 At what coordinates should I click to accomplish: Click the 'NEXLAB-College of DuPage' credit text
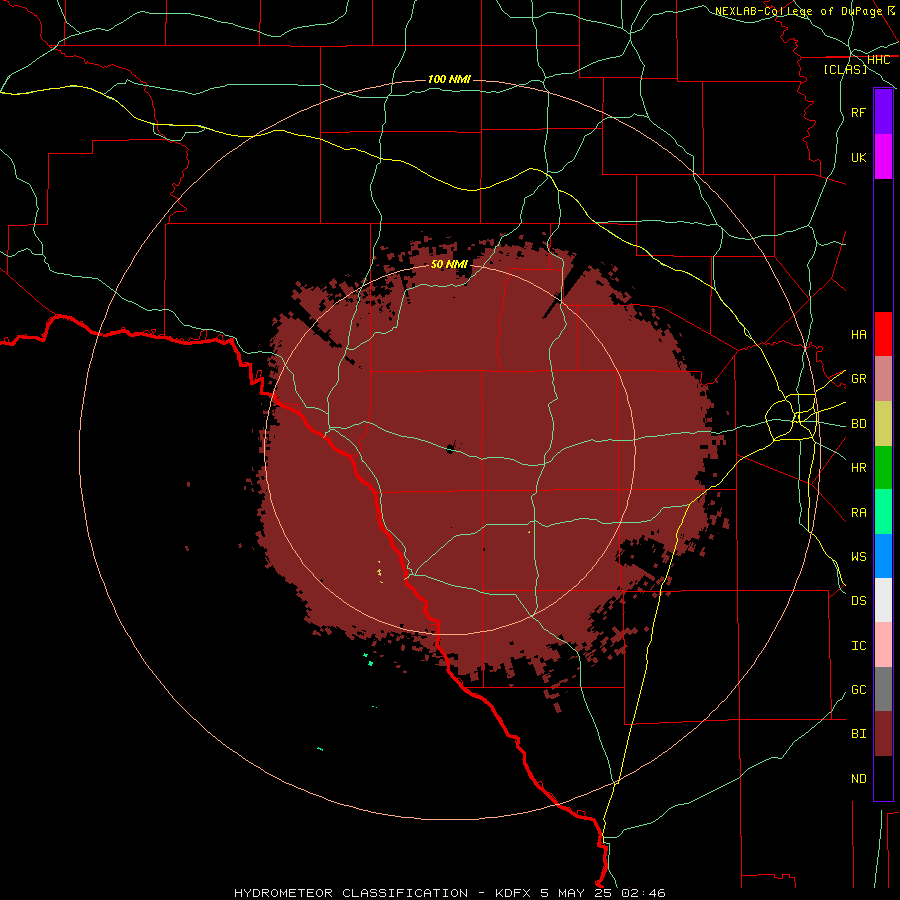click(798, 11)
